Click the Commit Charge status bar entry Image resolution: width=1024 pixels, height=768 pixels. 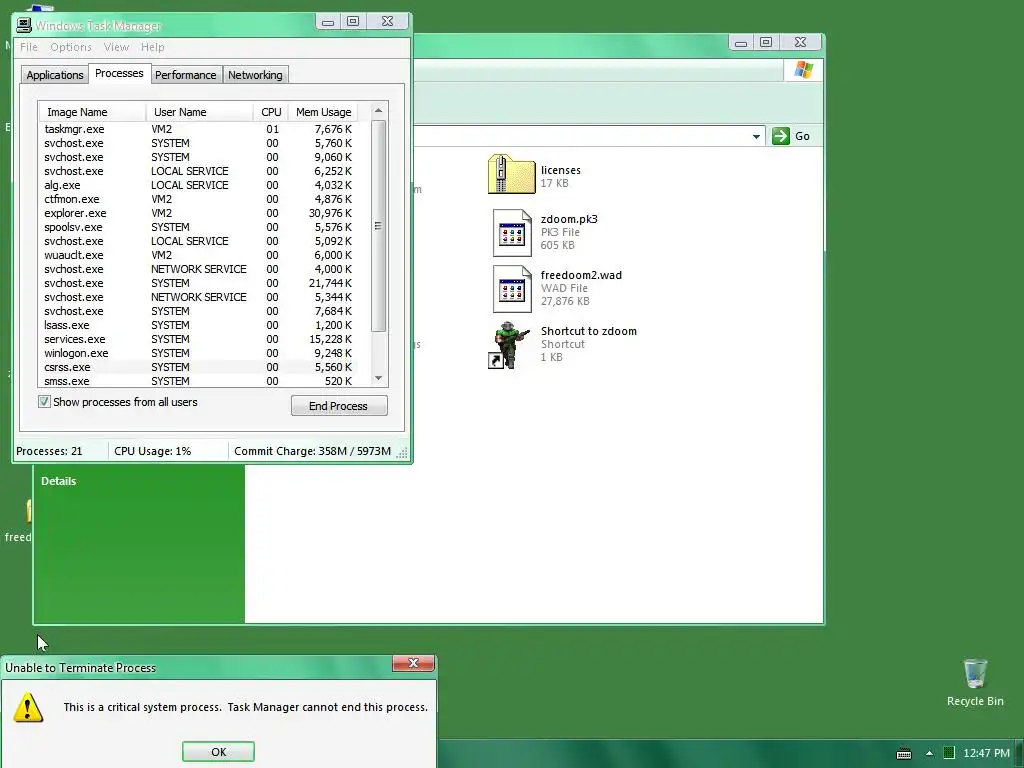pos(312,451)
